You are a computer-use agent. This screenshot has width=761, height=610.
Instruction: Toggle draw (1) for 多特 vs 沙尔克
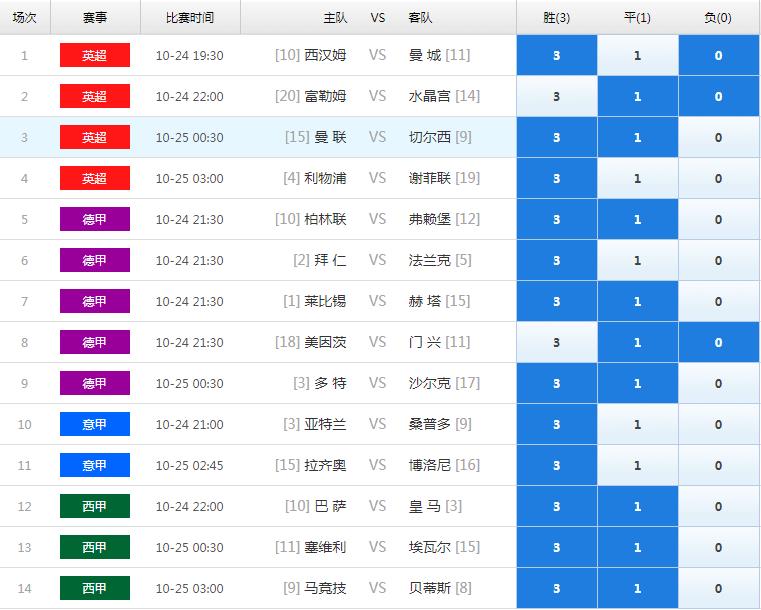coord(638,383)
